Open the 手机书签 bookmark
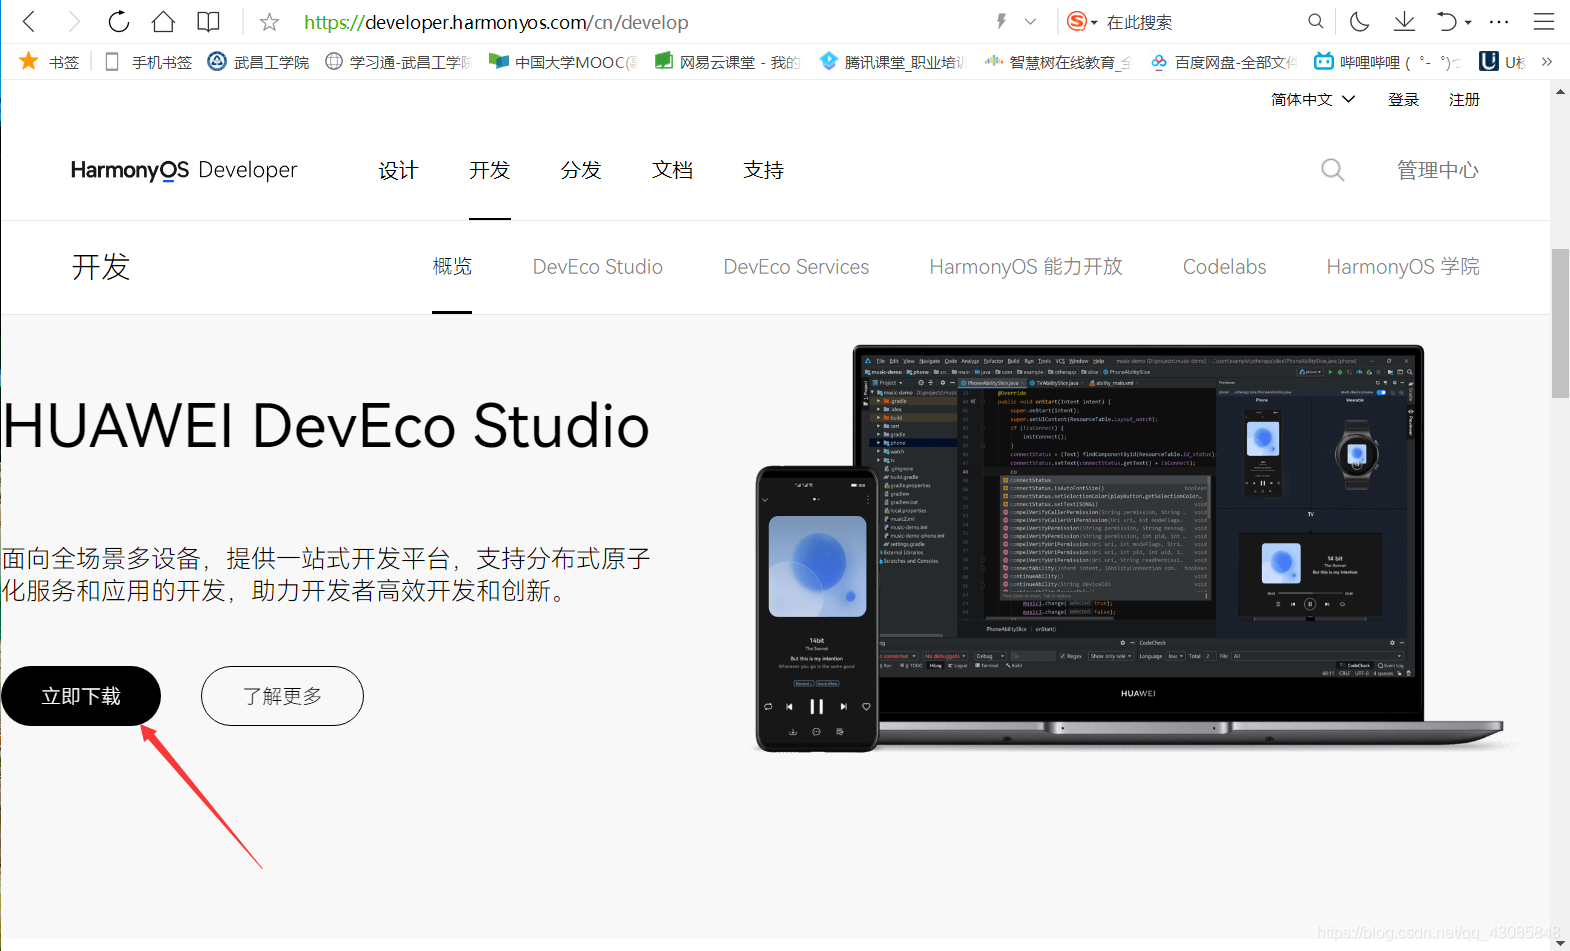Viewport: 1570px width, 951px height. coord(148,62)
